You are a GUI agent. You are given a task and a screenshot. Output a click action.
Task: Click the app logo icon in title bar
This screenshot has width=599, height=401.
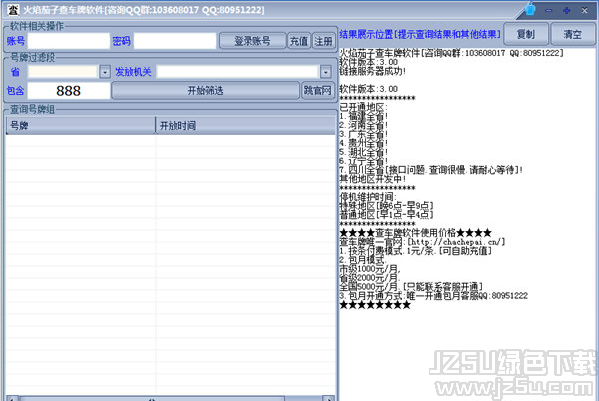13,10
